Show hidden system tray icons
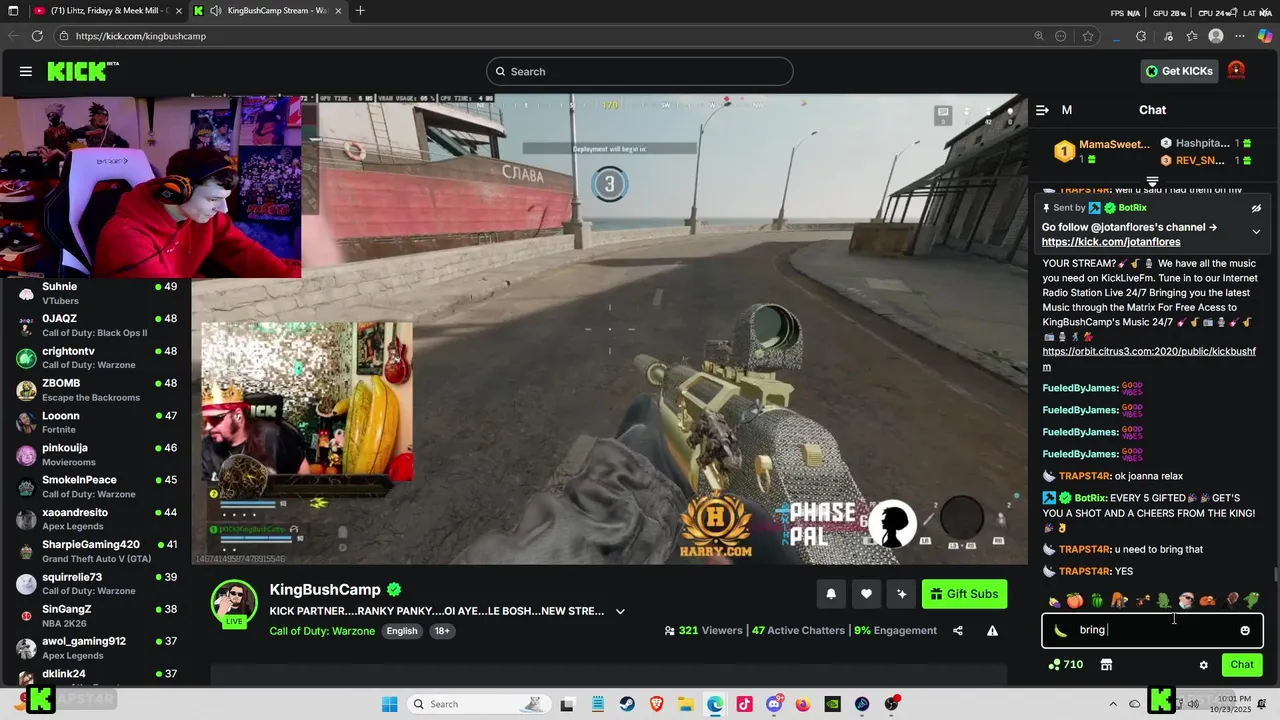 tap(1113, 704)
